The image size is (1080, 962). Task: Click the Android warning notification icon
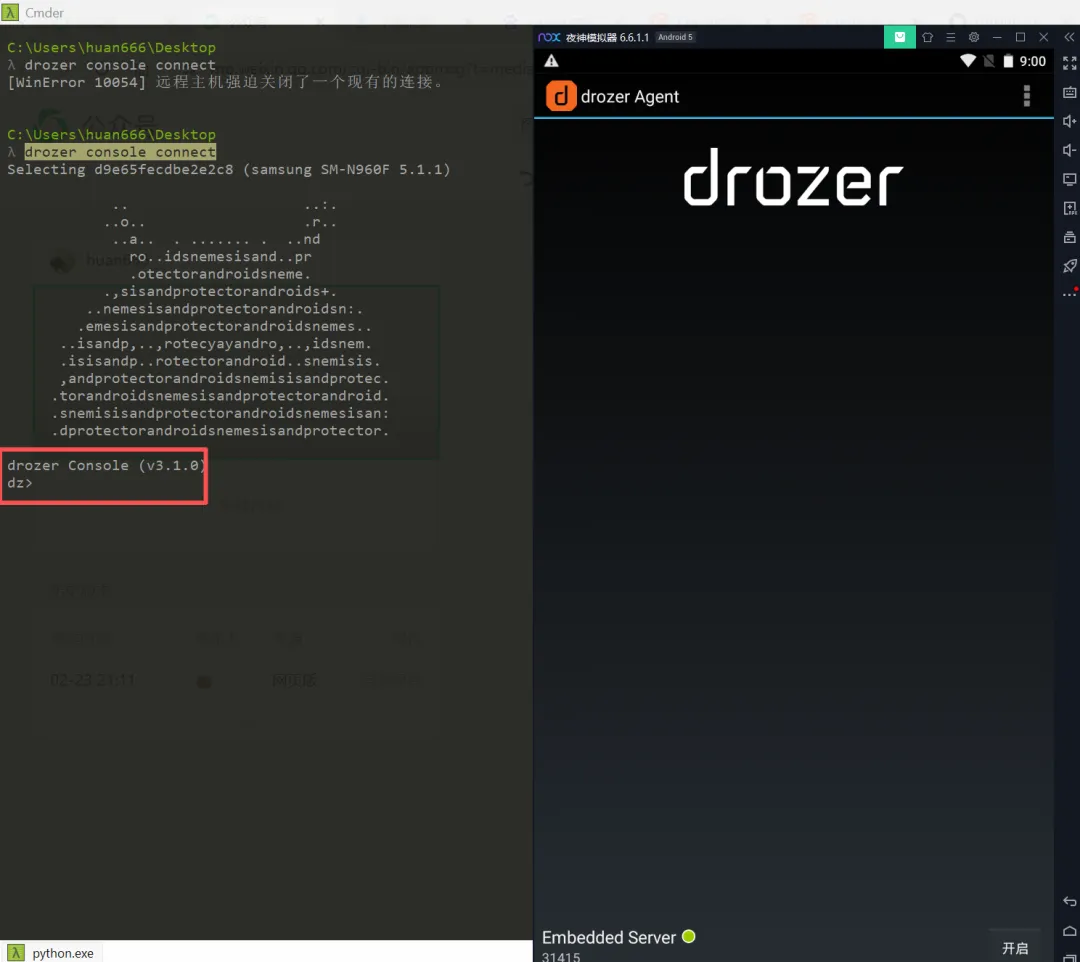[x=551, y=61]
